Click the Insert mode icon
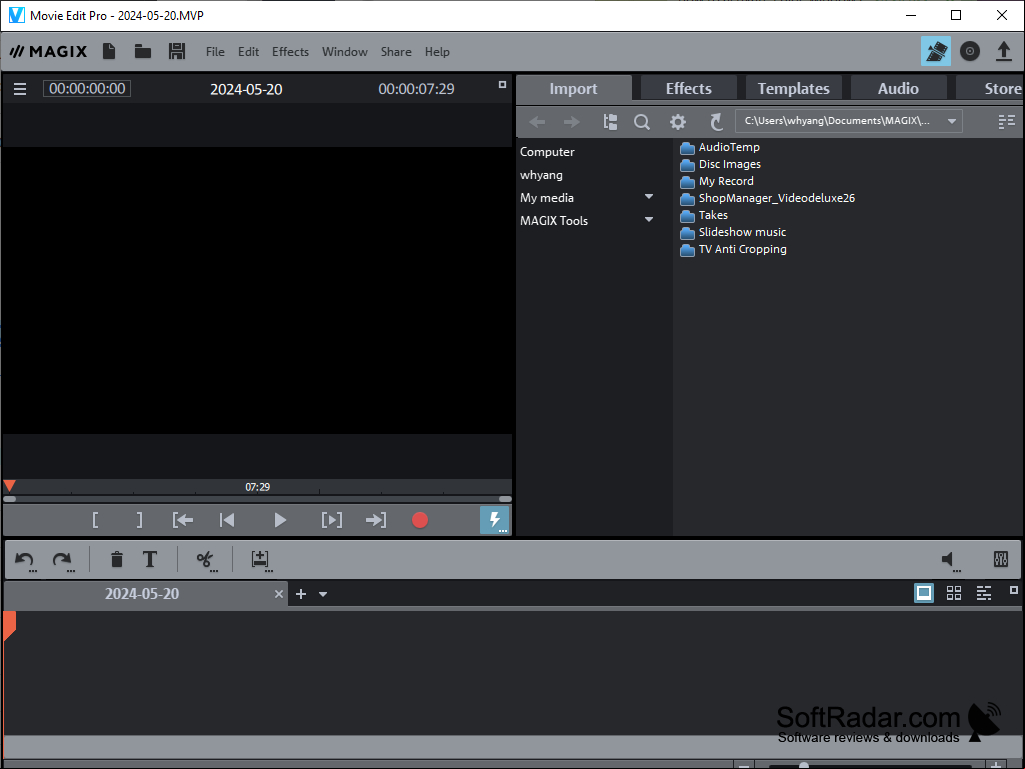 261,560
